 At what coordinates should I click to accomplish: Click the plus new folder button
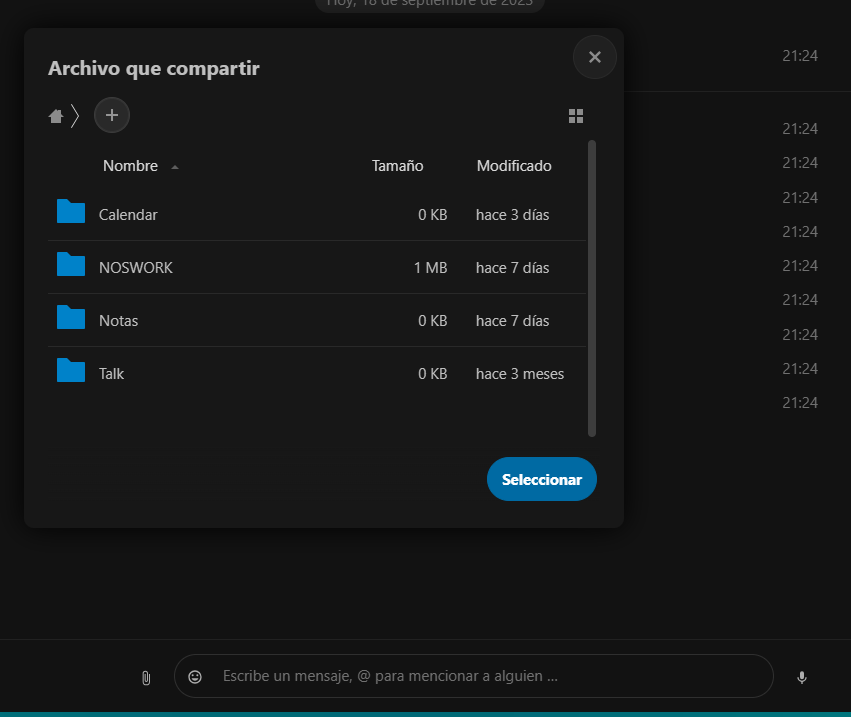pyautogui.click(x=112, y=115)
